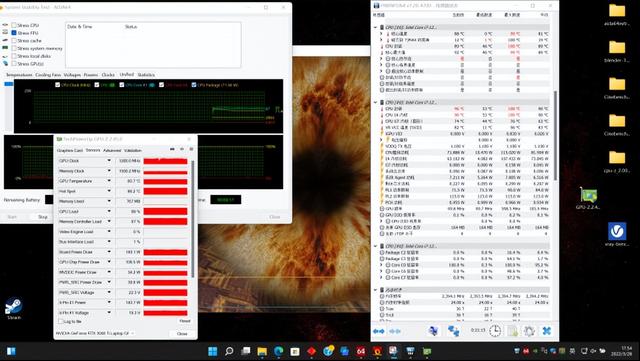640x361 pixels.
Task: Toggle CPU Package graph checkbox
Action: 194,85
